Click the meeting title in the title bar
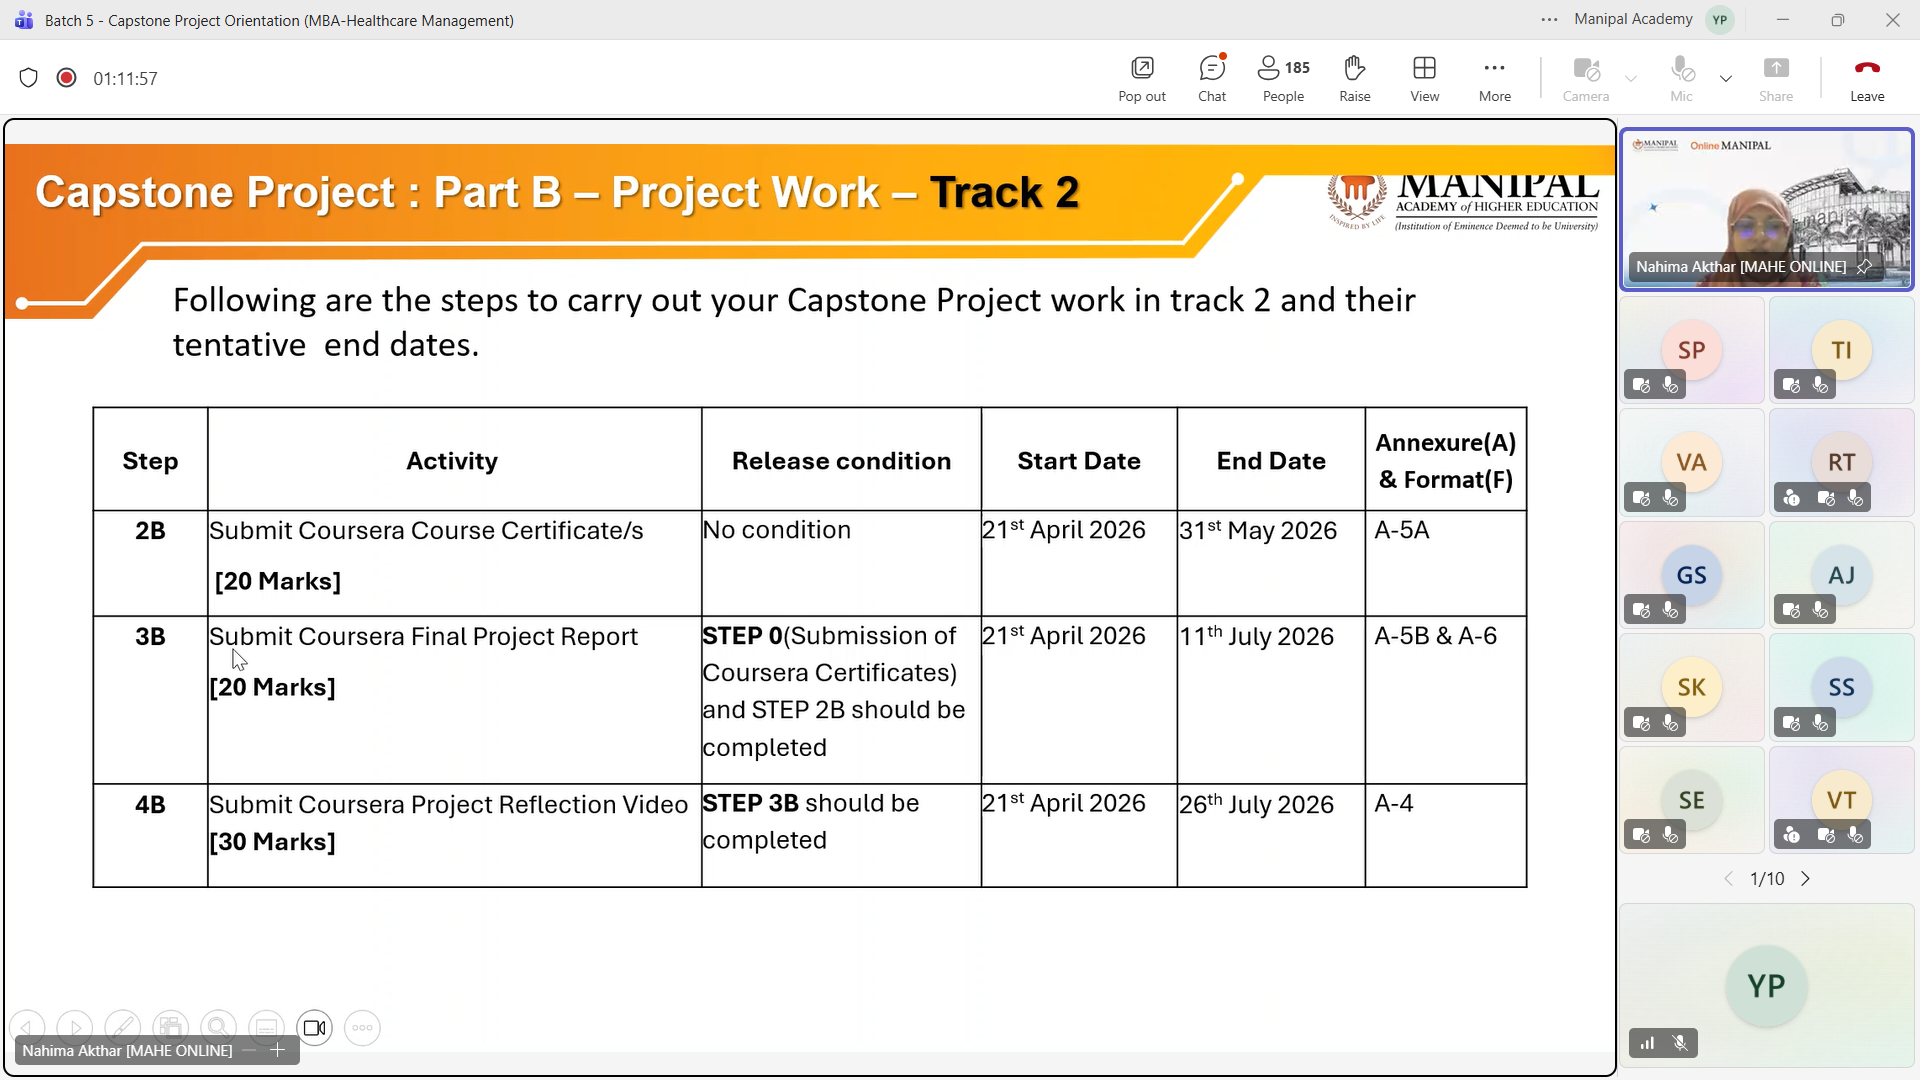Screen dimensions: 1920x1080 (x=279, y=20)
